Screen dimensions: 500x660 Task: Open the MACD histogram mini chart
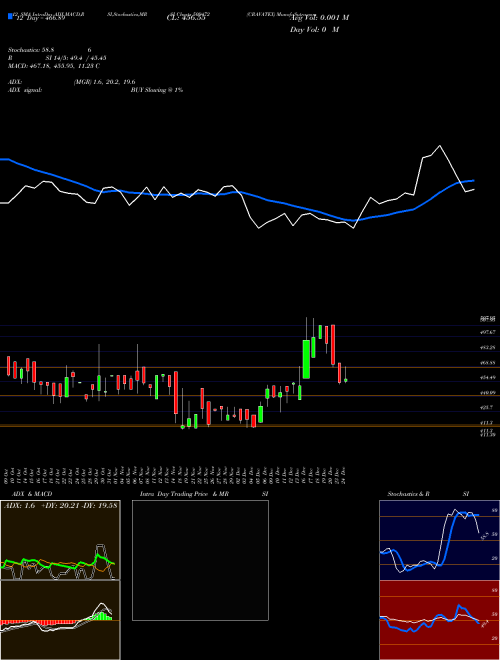point(60,620)
